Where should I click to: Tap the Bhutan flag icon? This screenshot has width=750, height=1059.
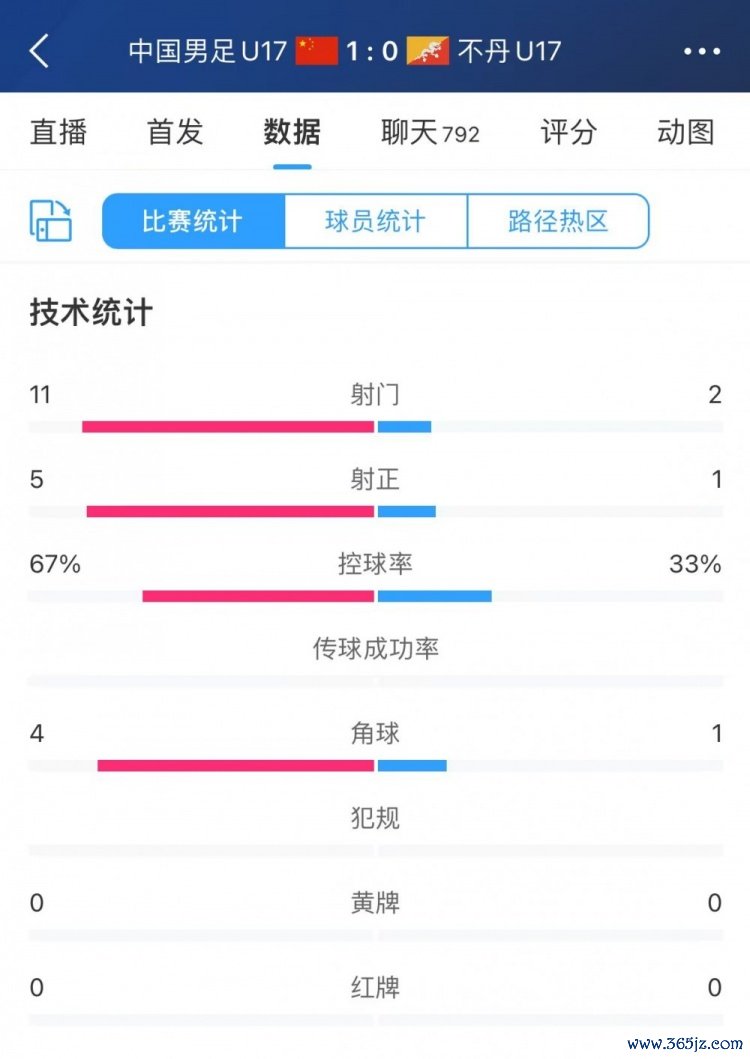(428, 51)
